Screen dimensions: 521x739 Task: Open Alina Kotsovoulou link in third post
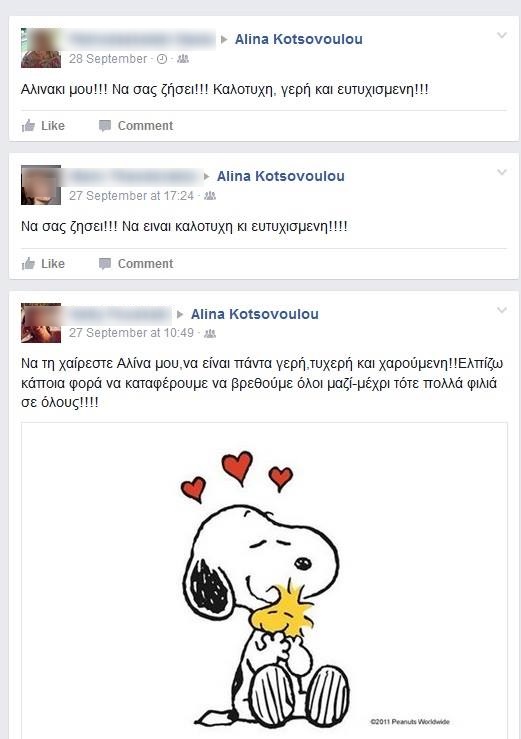pos(255,314)
